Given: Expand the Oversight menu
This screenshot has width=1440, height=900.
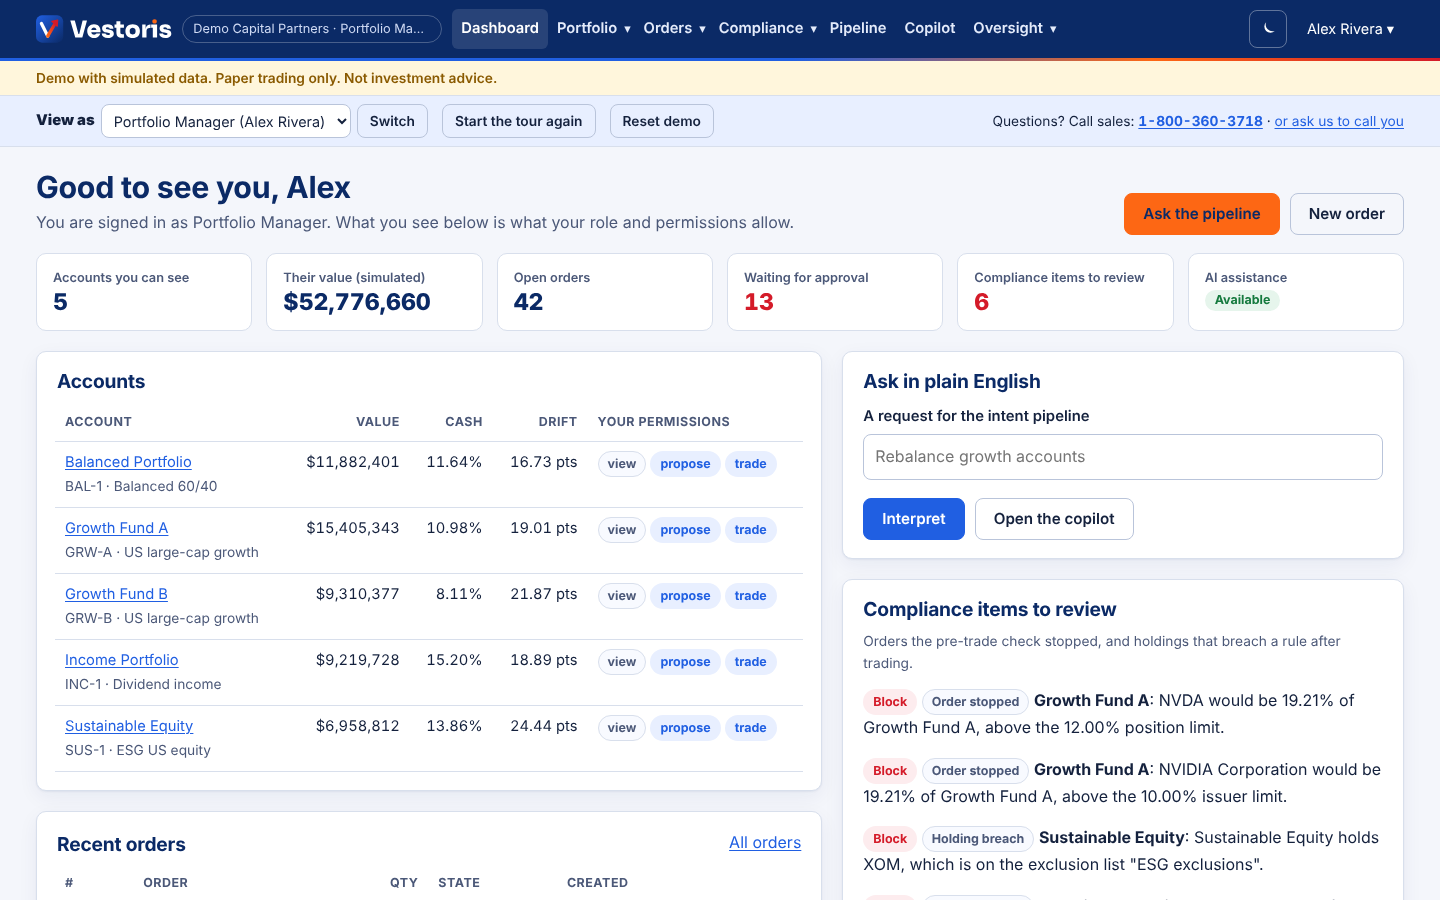Looking at the screenshot, I should pos(1015,28).
